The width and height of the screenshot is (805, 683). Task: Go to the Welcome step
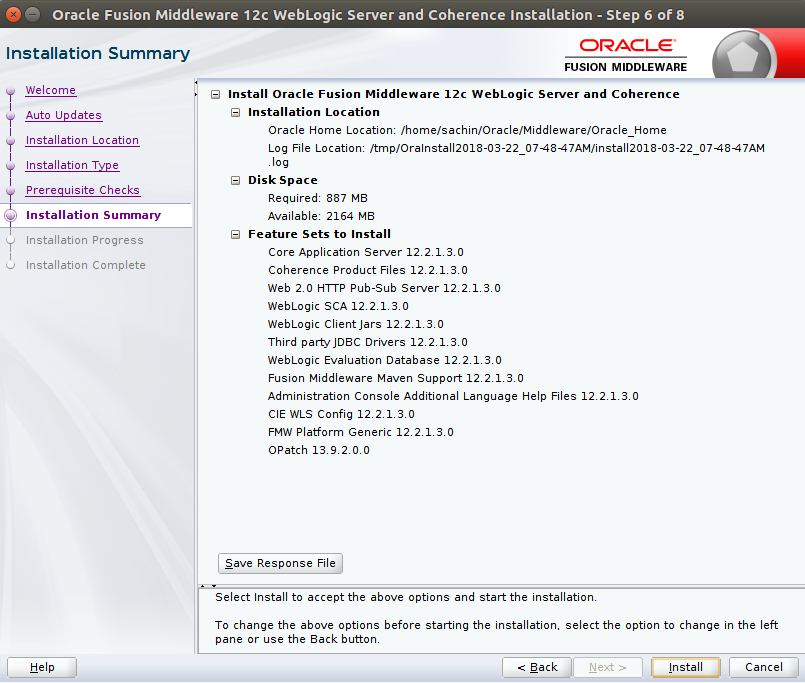pyautogui.click(x=51, y=90)
